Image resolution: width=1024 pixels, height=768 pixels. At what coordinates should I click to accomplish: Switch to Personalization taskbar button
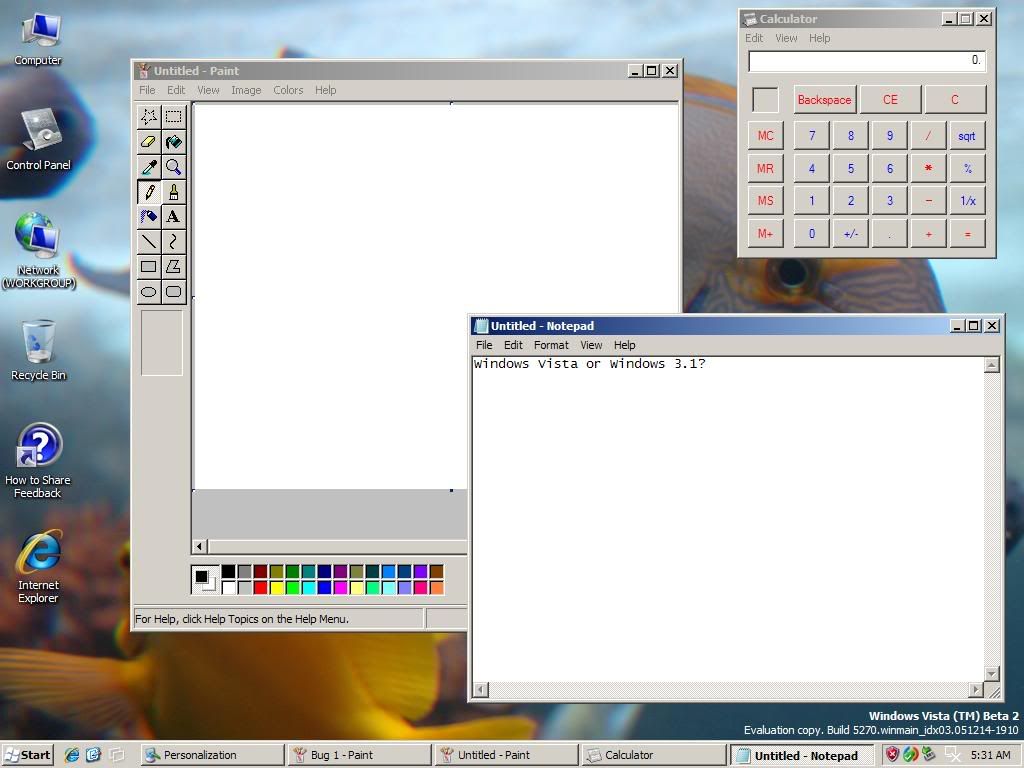tap(212, 755)
